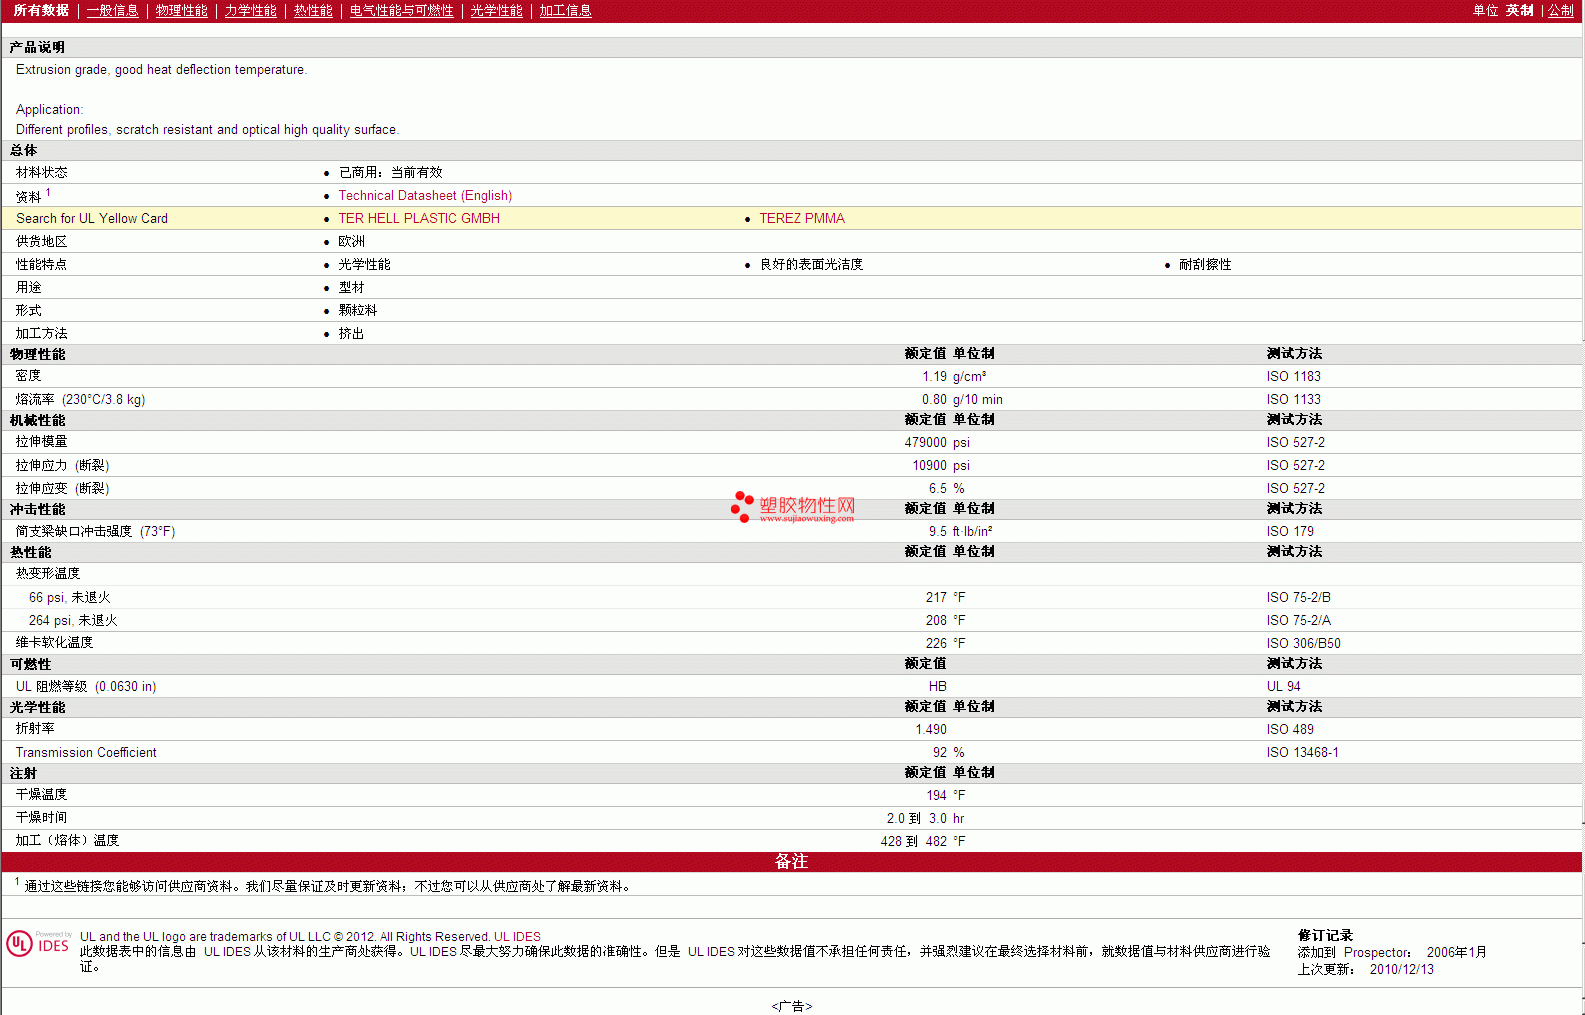Viewport: 1585px width, 1015px height.
Task: Select tensile modulus value 479000
Action: [926, 442]
